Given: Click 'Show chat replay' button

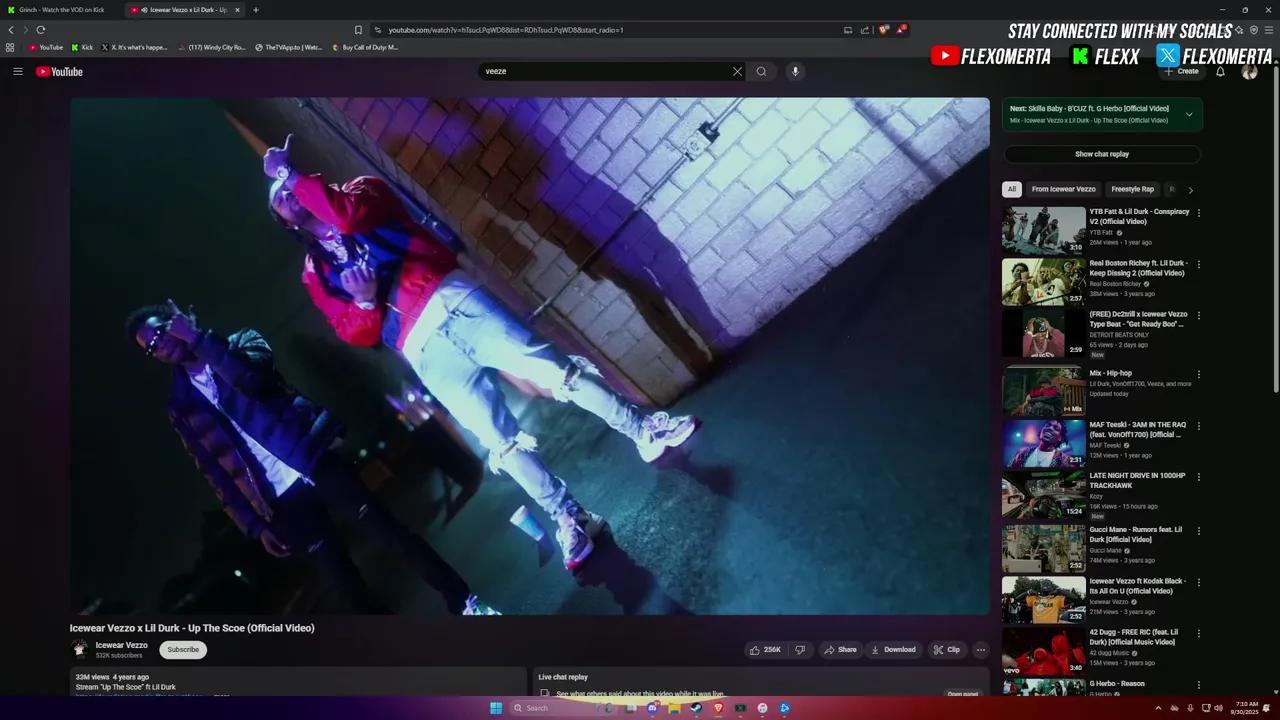Looking at the screenshot, I should click(x=1102, y=154).
